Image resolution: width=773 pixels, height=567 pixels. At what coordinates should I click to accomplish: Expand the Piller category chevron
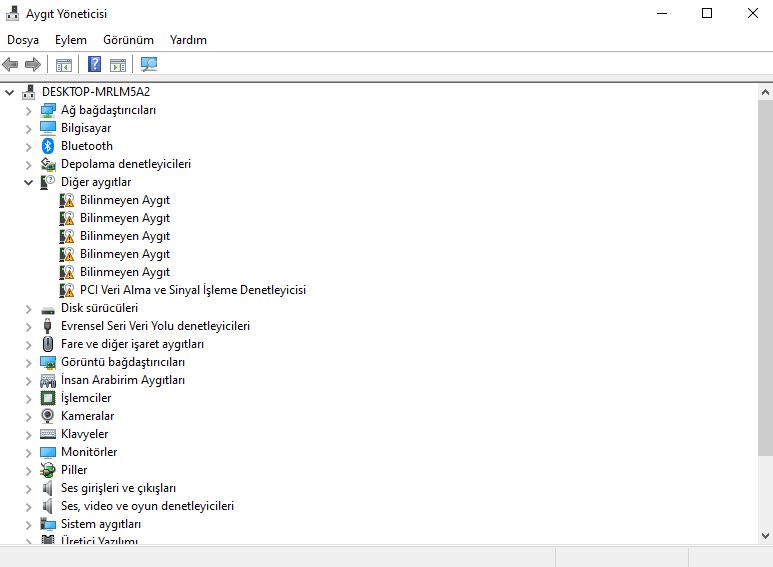pyautogui.click(x=29, y=470)
